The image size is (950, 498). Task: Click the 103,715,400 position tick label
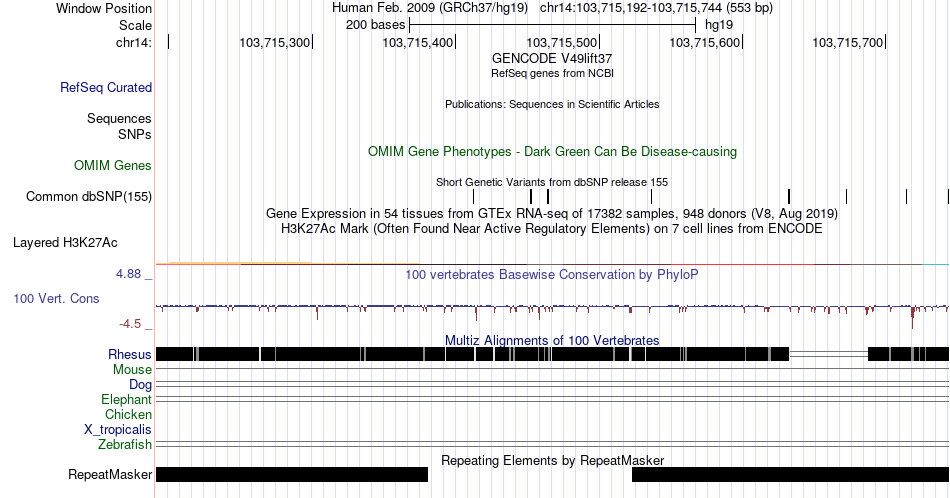pyautogui.click(x=417, y=42)
